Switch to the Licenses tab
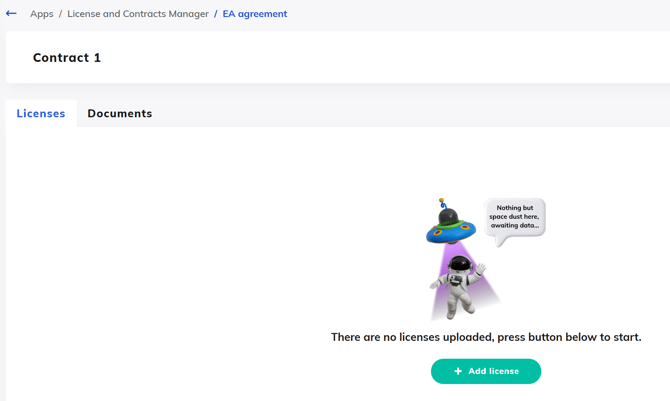 pyautogui.click(x=41, y=113)
